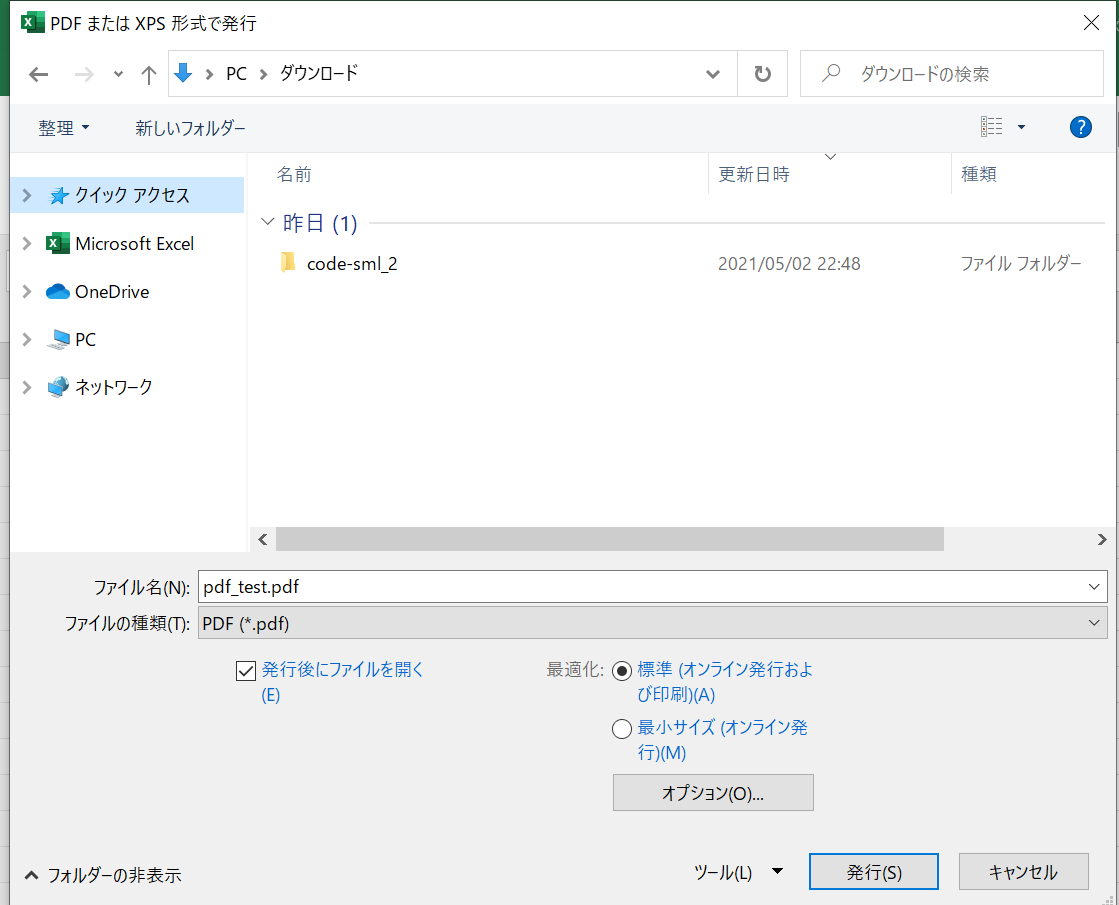Screen dimensions: 1119x905
Task: Choose 最小サイズ optimization option
Action: (x=621, y=728)
